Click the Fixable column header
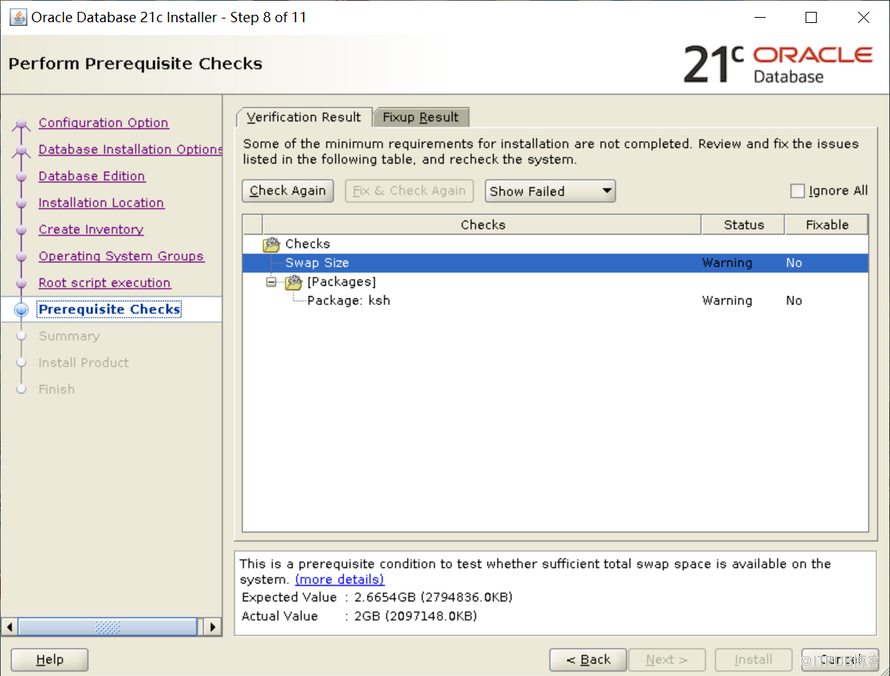Image resolution: width=890 pixels, height=676 pixels. pyautogui.click(x=826, y=225)
